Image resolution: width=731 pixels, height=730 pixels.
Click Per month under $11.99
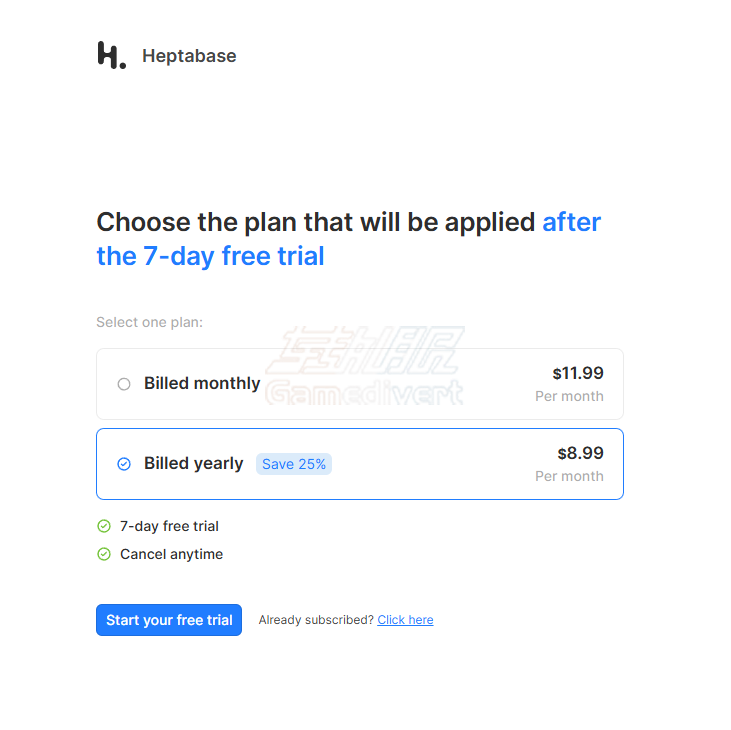coord(569,396)
